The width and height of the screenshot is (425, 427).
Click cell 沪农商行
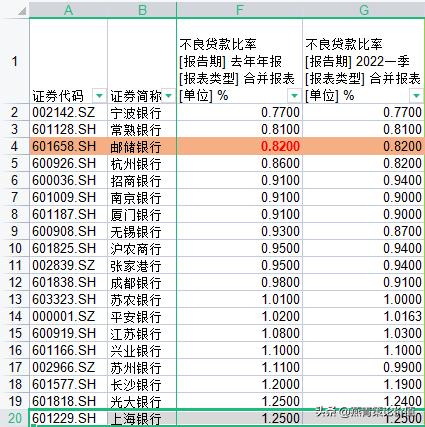point(142,248)
